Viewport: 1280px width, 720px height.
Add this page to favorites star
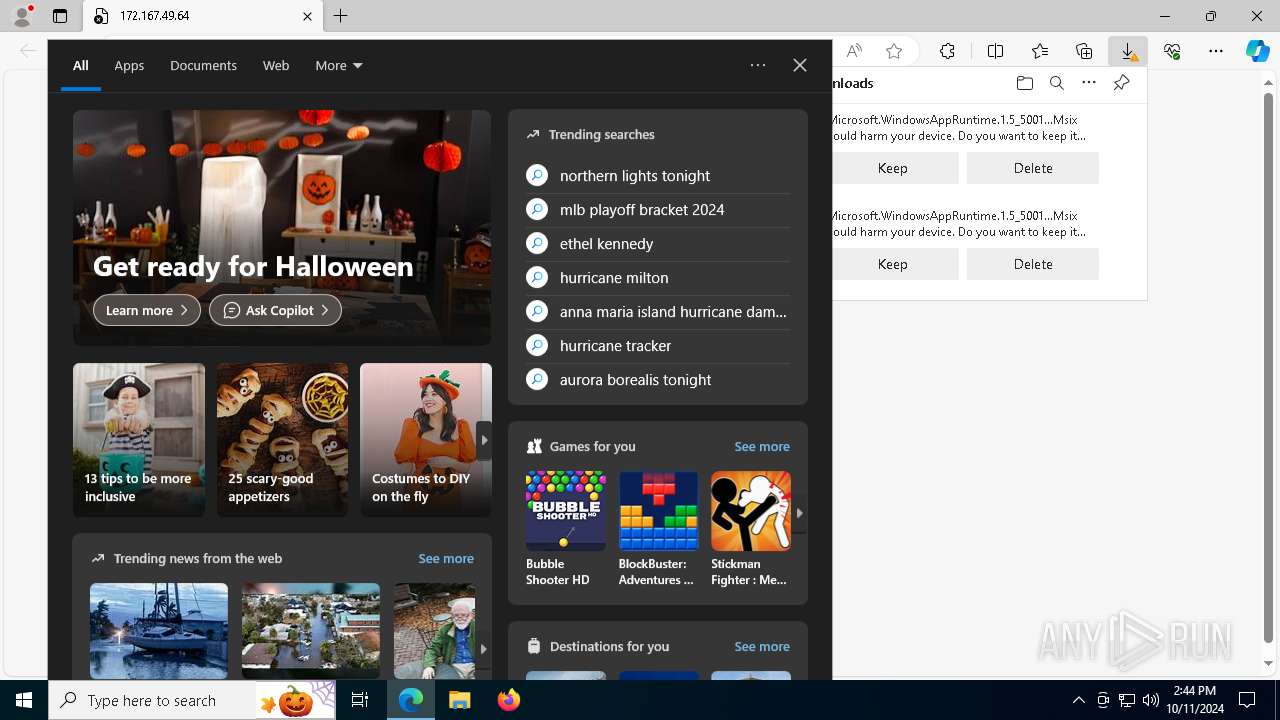[894, 51]
